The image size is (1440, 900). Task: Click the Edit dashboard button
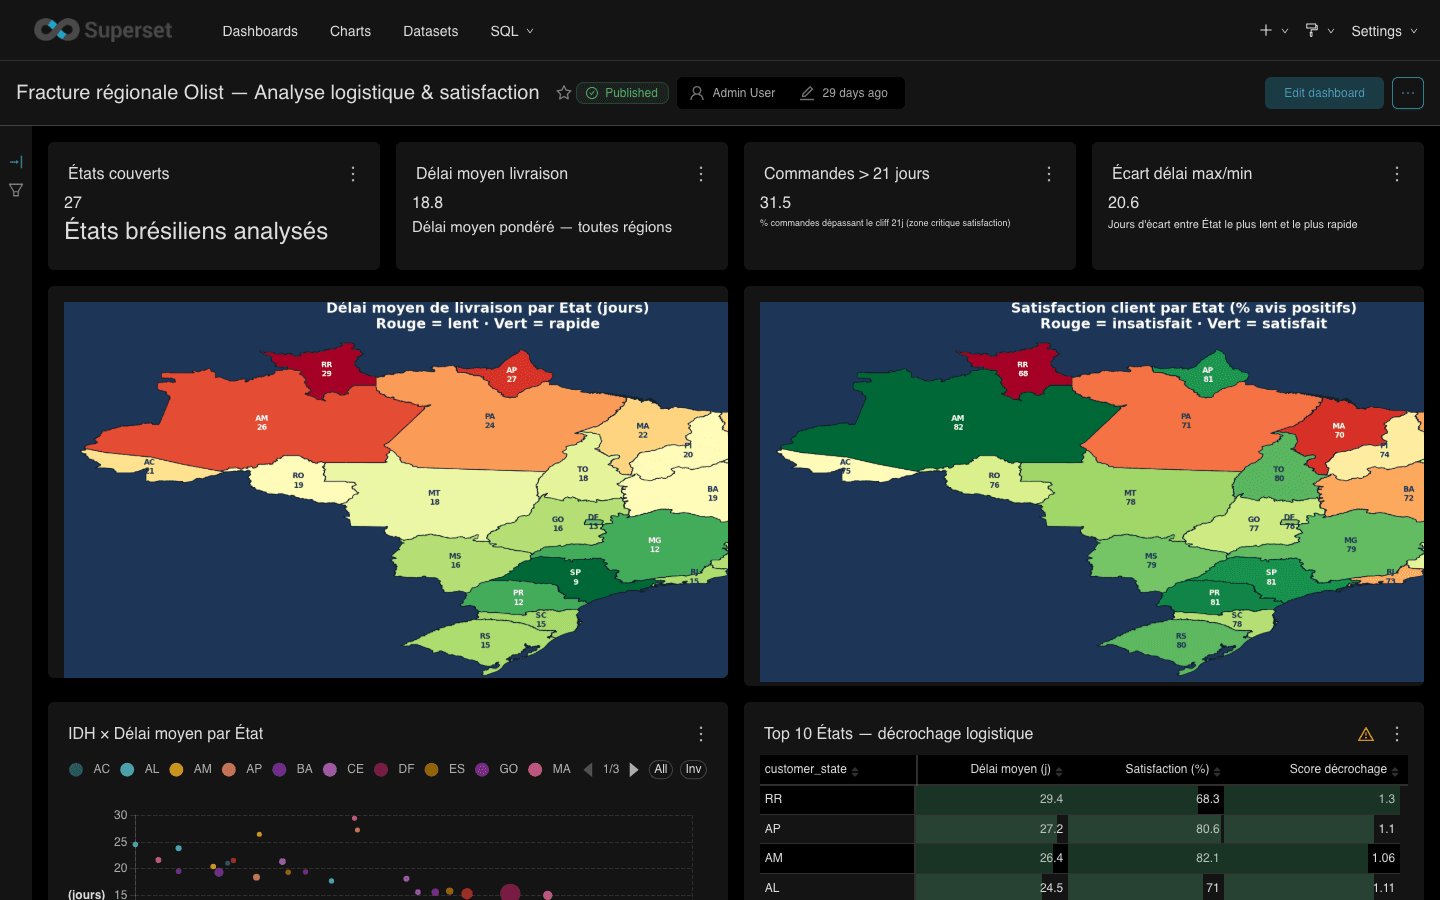point(1324,93)
